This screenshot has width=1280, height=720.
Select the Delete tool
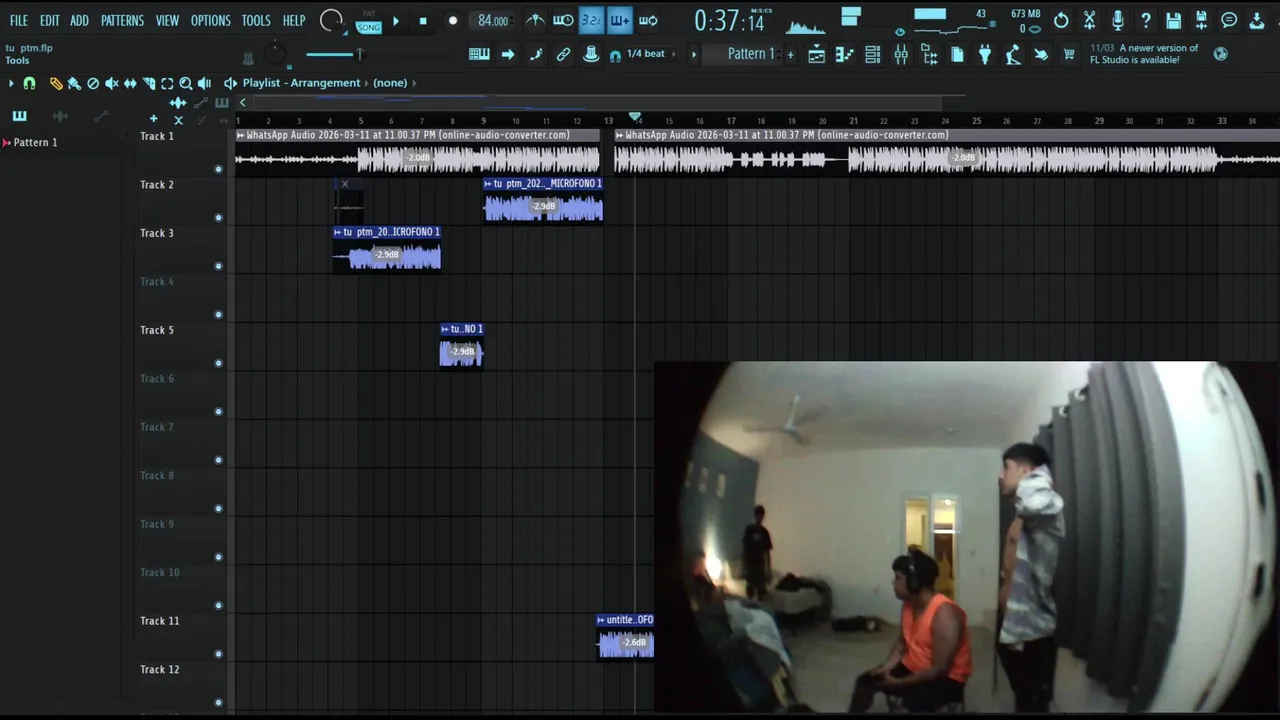pyautogui.click(x=93, y=83)
